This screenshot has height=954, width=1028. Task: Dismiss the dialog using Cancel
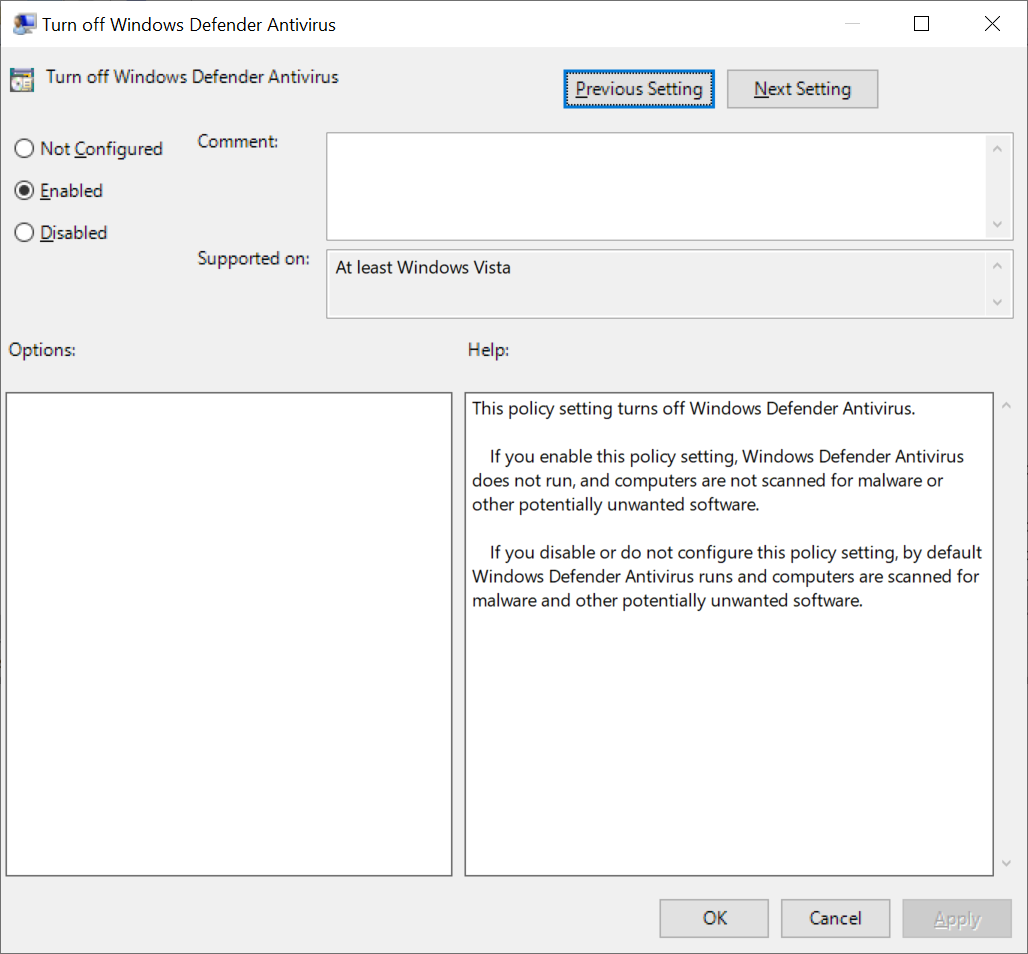[x=835, y=918]
